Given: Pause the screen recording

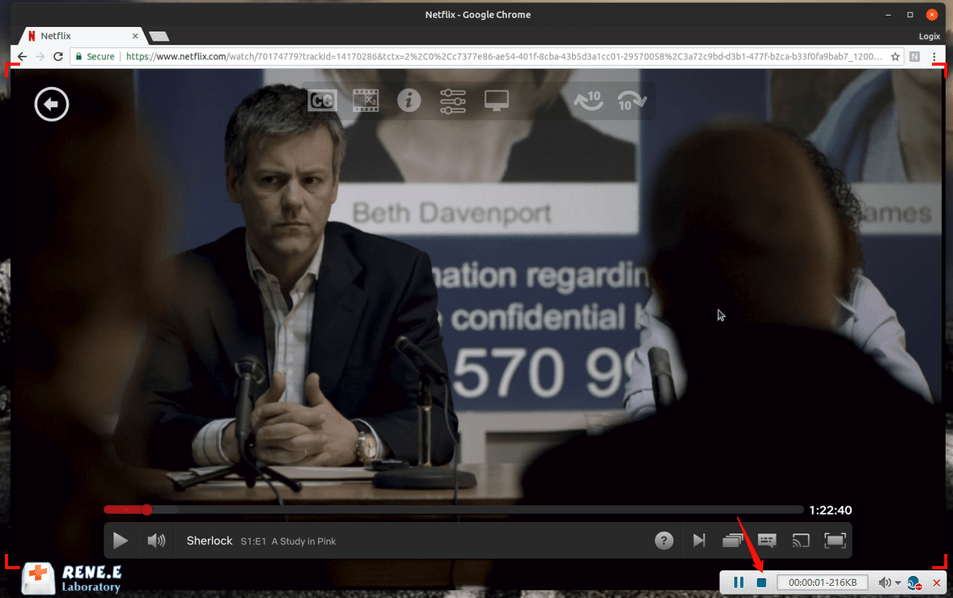Looking at the screenshot, I should (x=738, y=582).
